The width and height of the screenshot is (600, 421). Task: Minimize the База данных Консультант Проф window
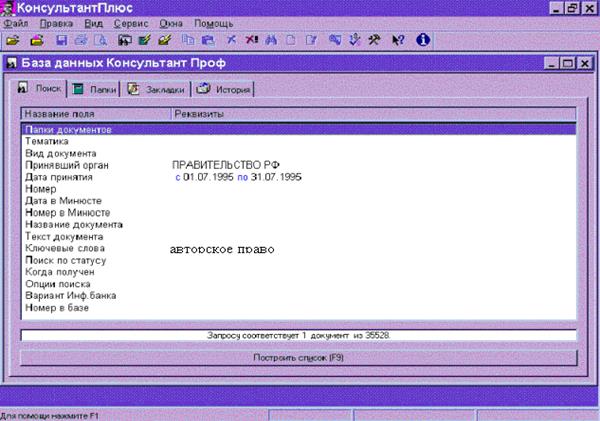coord(551,63)
